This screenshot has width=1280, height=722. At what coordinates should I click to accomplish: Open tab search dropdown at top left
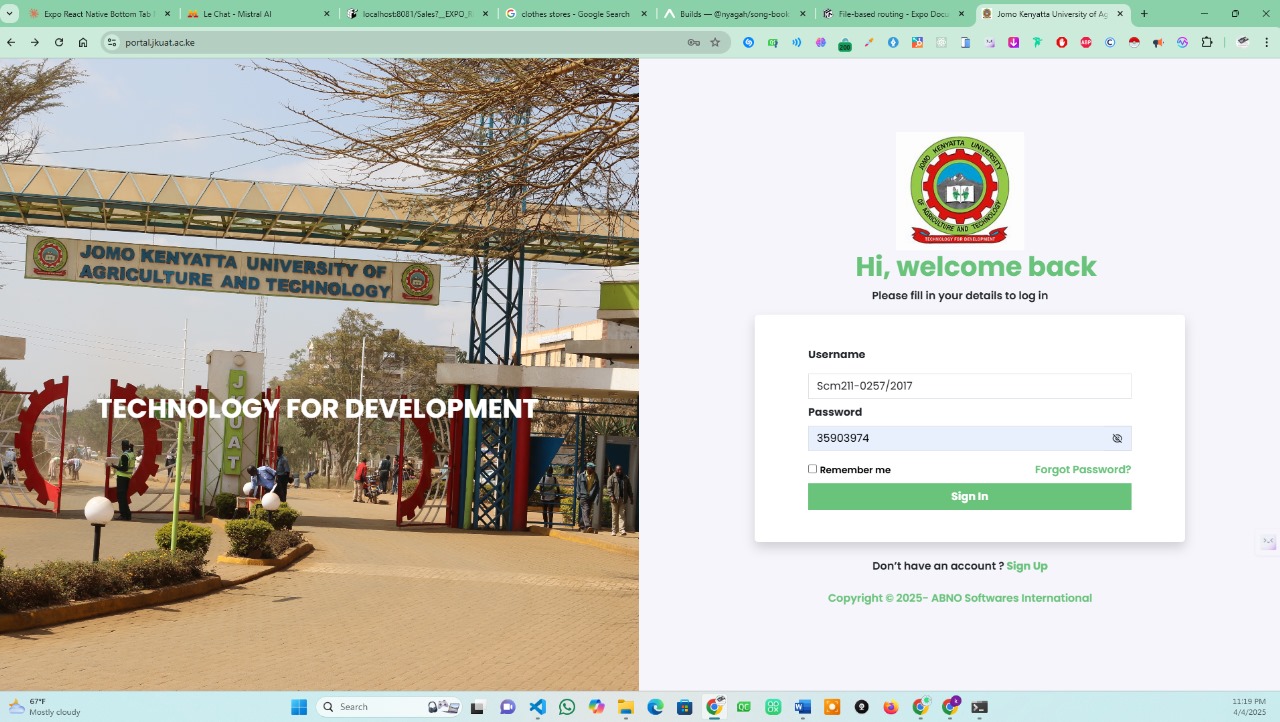[x=11, y=14]
